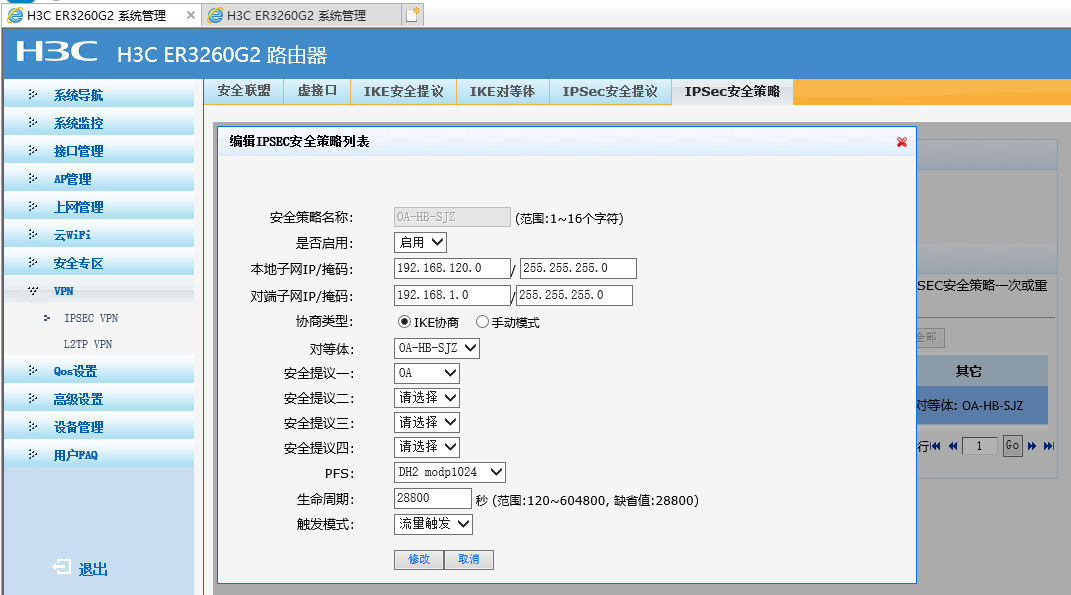Expand 用户FAQ menu
Viewport: 1071px width, 595px height.
coord(99,455)
